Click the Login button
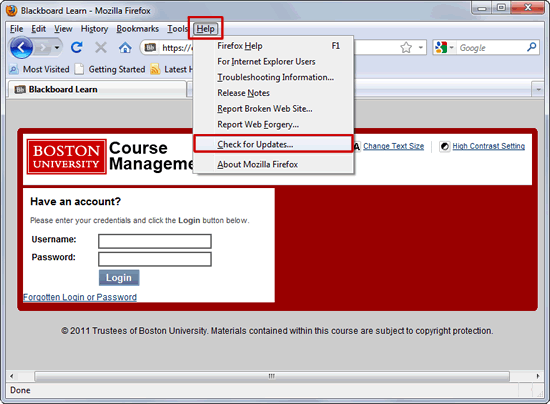The width and height of the screenshot is (550, 404). tap(119, 278)
